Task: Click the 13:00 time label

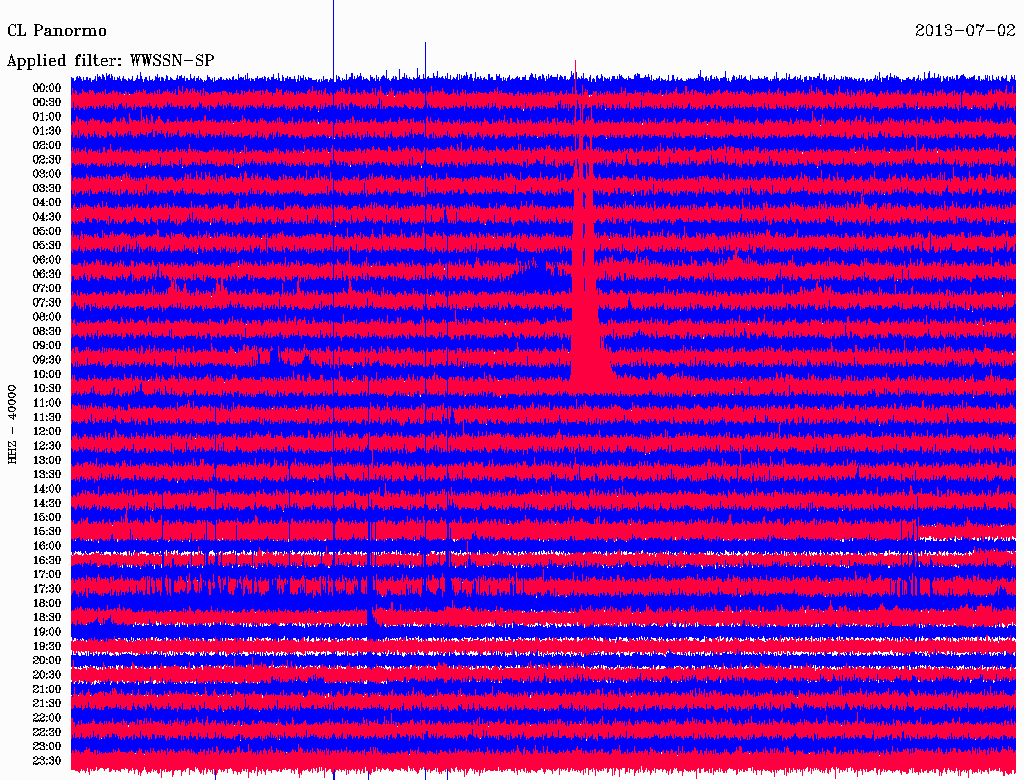Action: (x=46, y=460)
